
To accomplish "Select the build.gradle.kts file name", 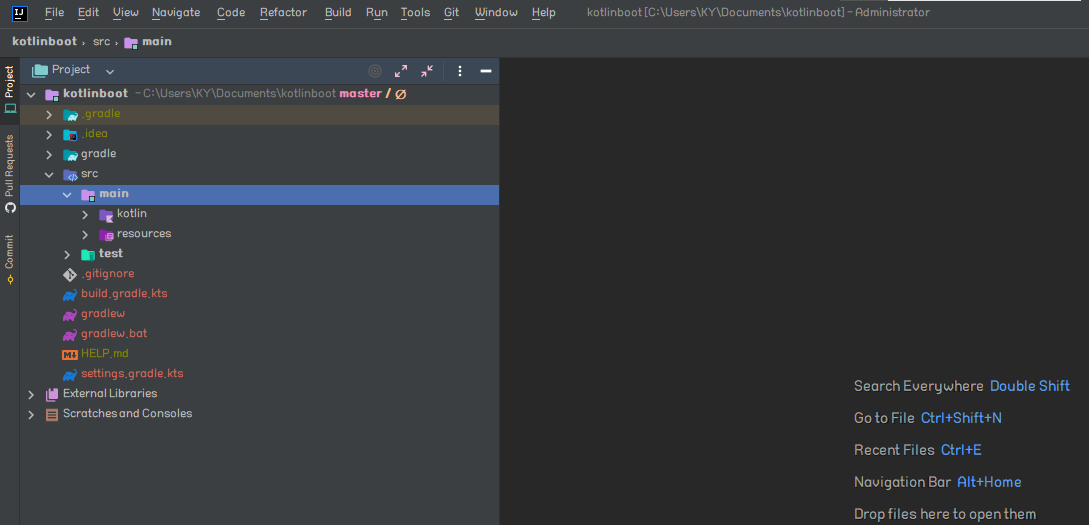I will pos(124,294).
